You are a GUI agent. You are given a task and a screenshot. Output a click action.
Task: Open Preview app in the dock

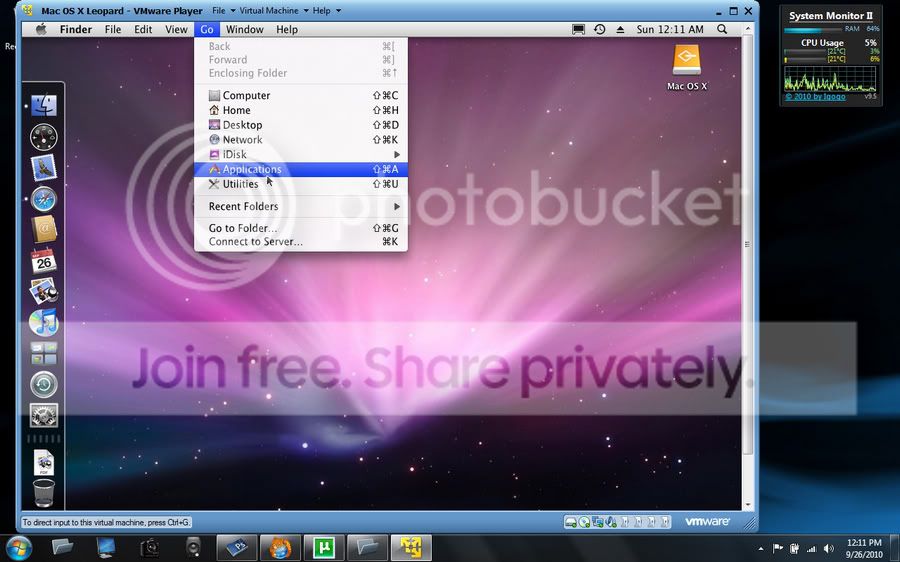tap(44, 291)
